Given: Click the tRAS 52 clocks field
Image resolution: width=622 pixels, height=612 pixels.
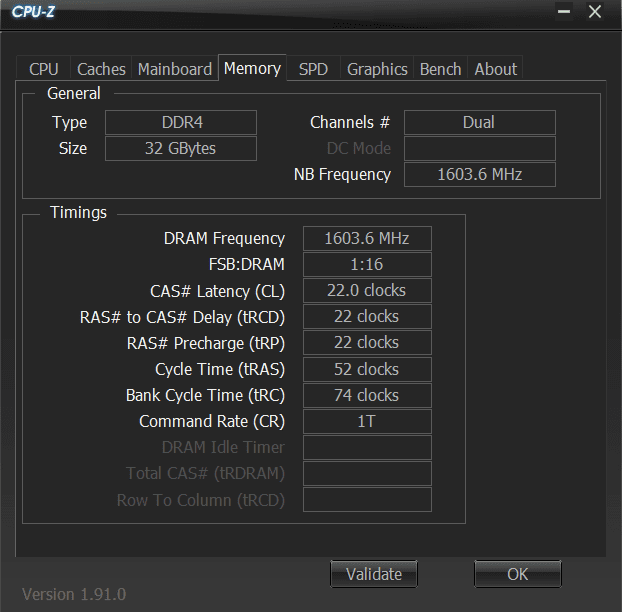Looking at the screenshot, I should [x=367, y=369].
